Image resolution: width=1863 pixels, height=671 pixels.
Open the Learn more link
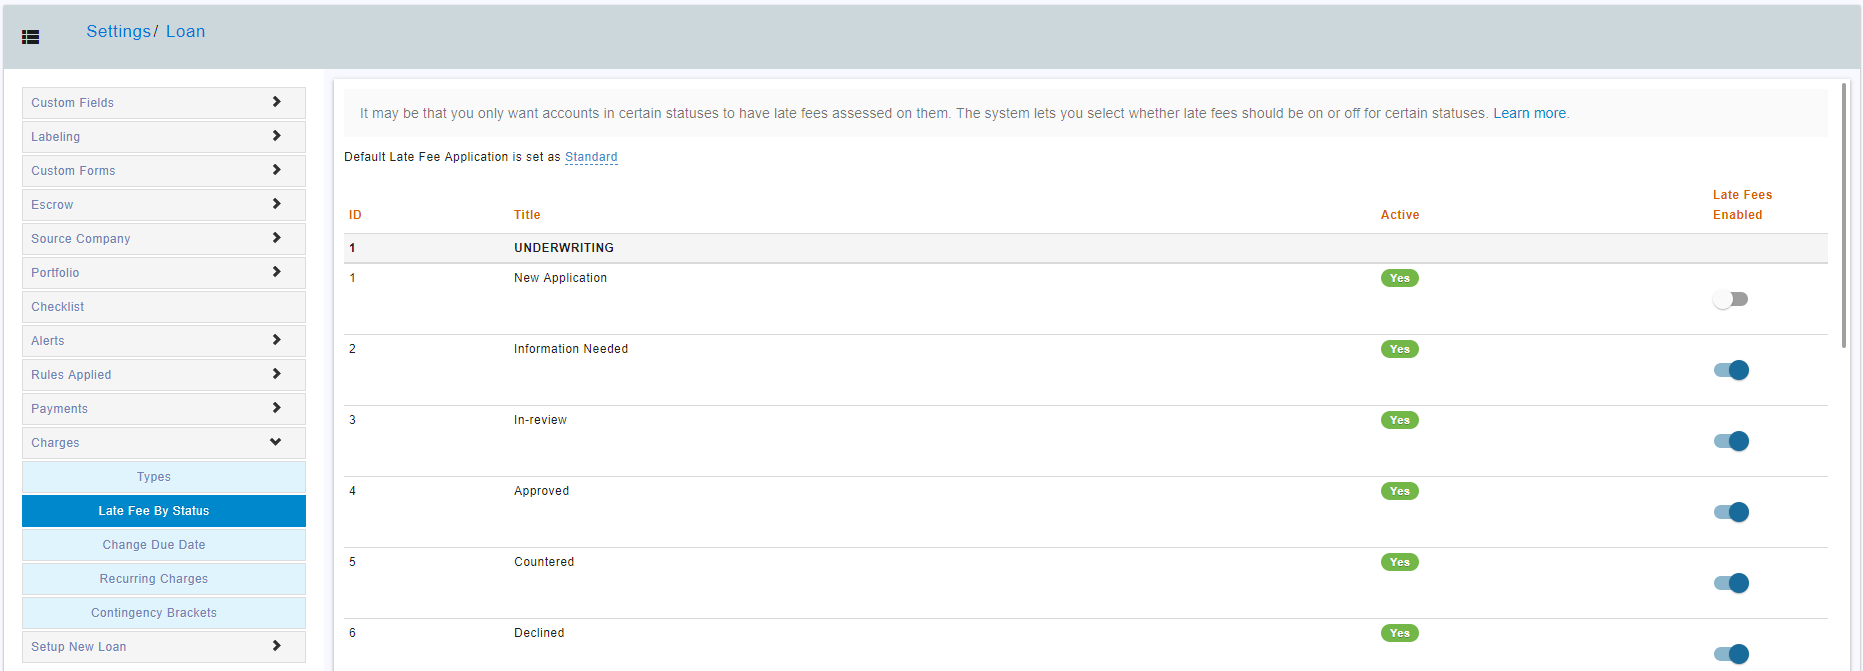(x=1529, y=113)
